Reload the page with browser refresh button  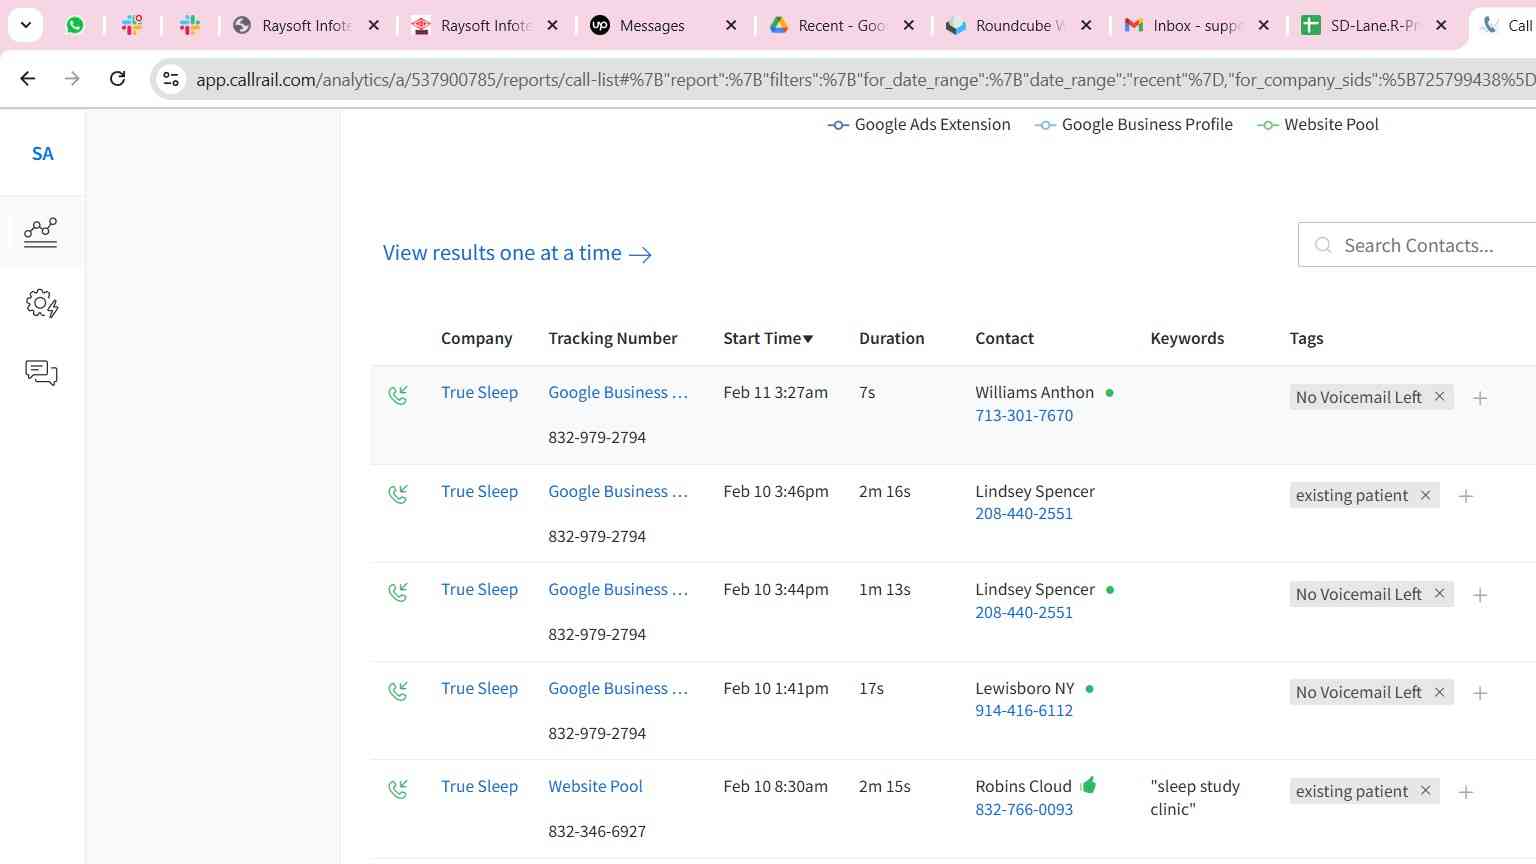[117, 78]
